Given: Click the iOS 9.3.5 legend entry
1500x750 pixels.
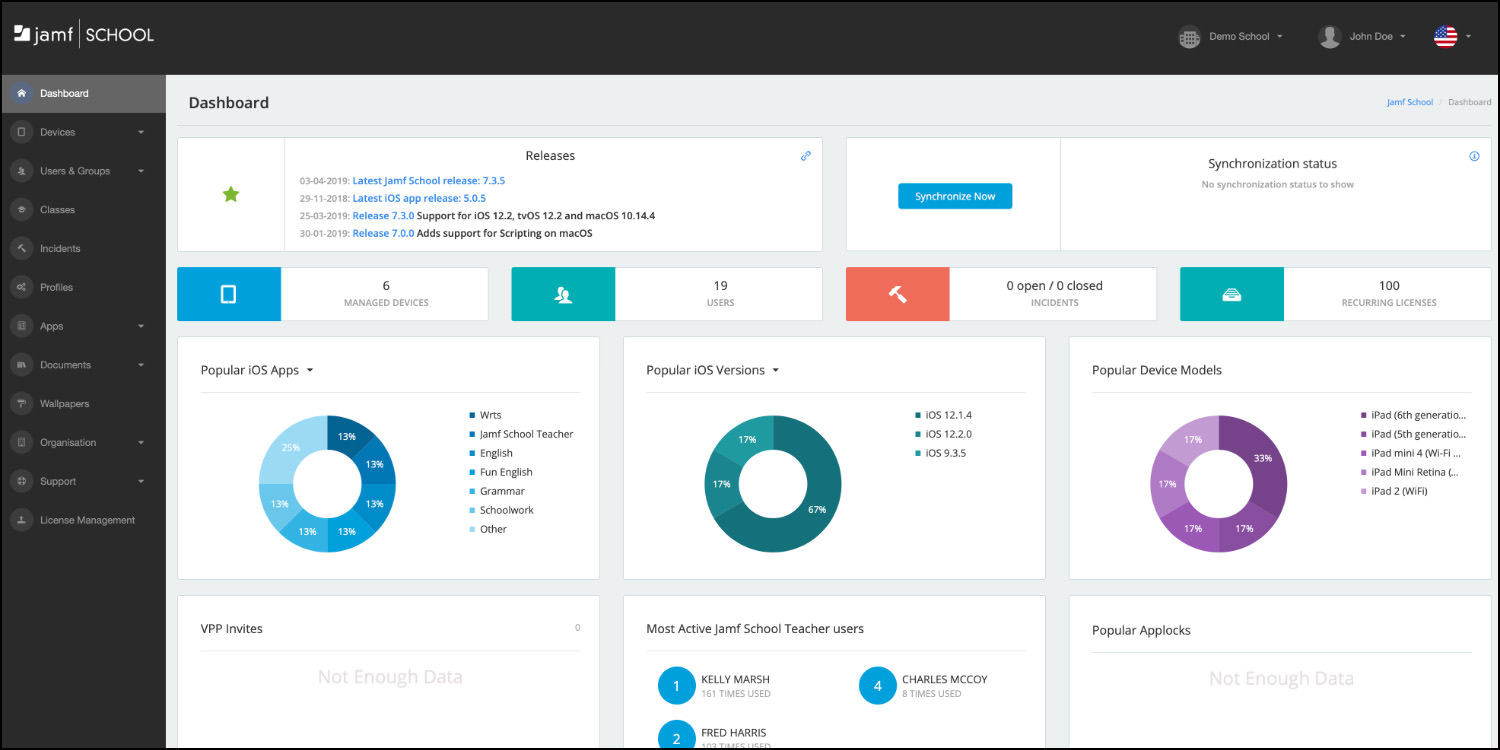Looking at the screenshot, I should [940, 453].
